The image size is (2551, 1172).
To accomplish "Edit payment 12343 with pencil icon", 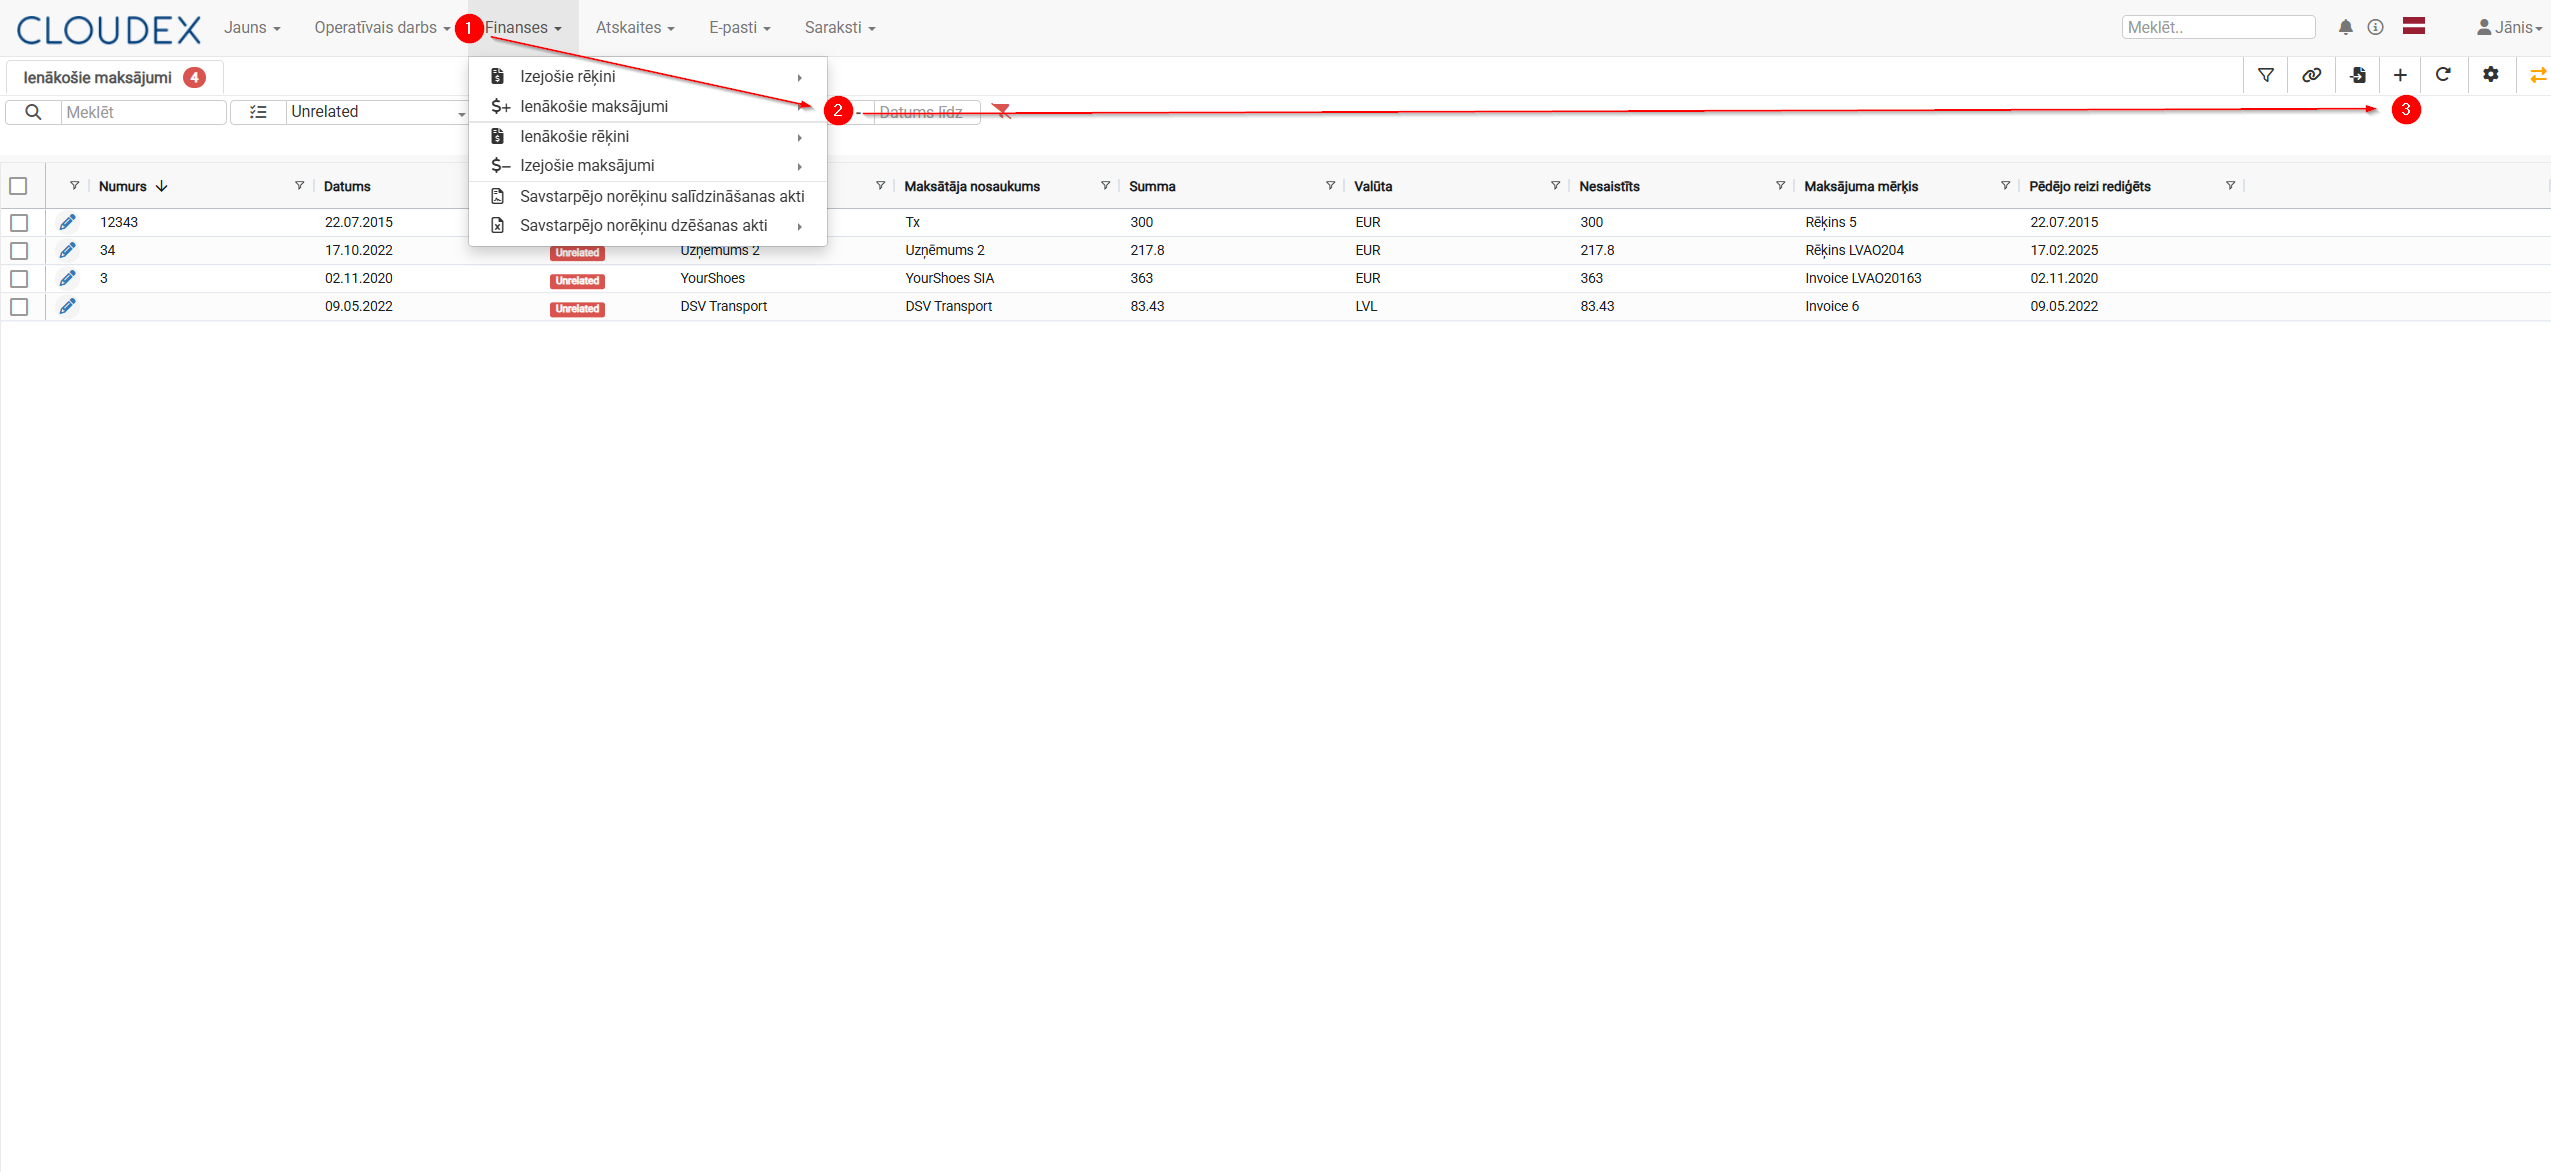I will tap(67, 222).
